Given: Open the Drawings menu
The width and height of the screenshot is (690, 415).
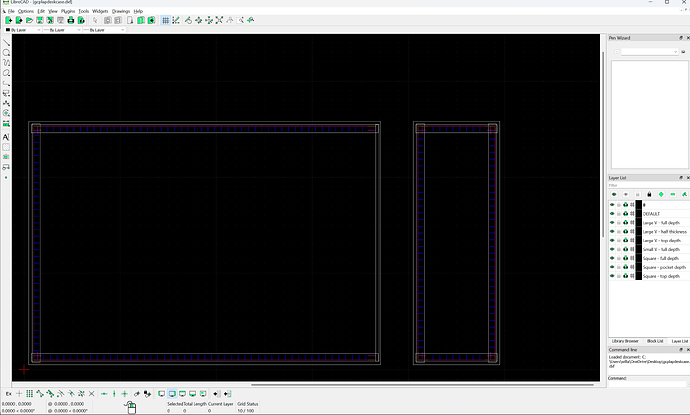Looking at the screenshot, I should pos(121,11).
